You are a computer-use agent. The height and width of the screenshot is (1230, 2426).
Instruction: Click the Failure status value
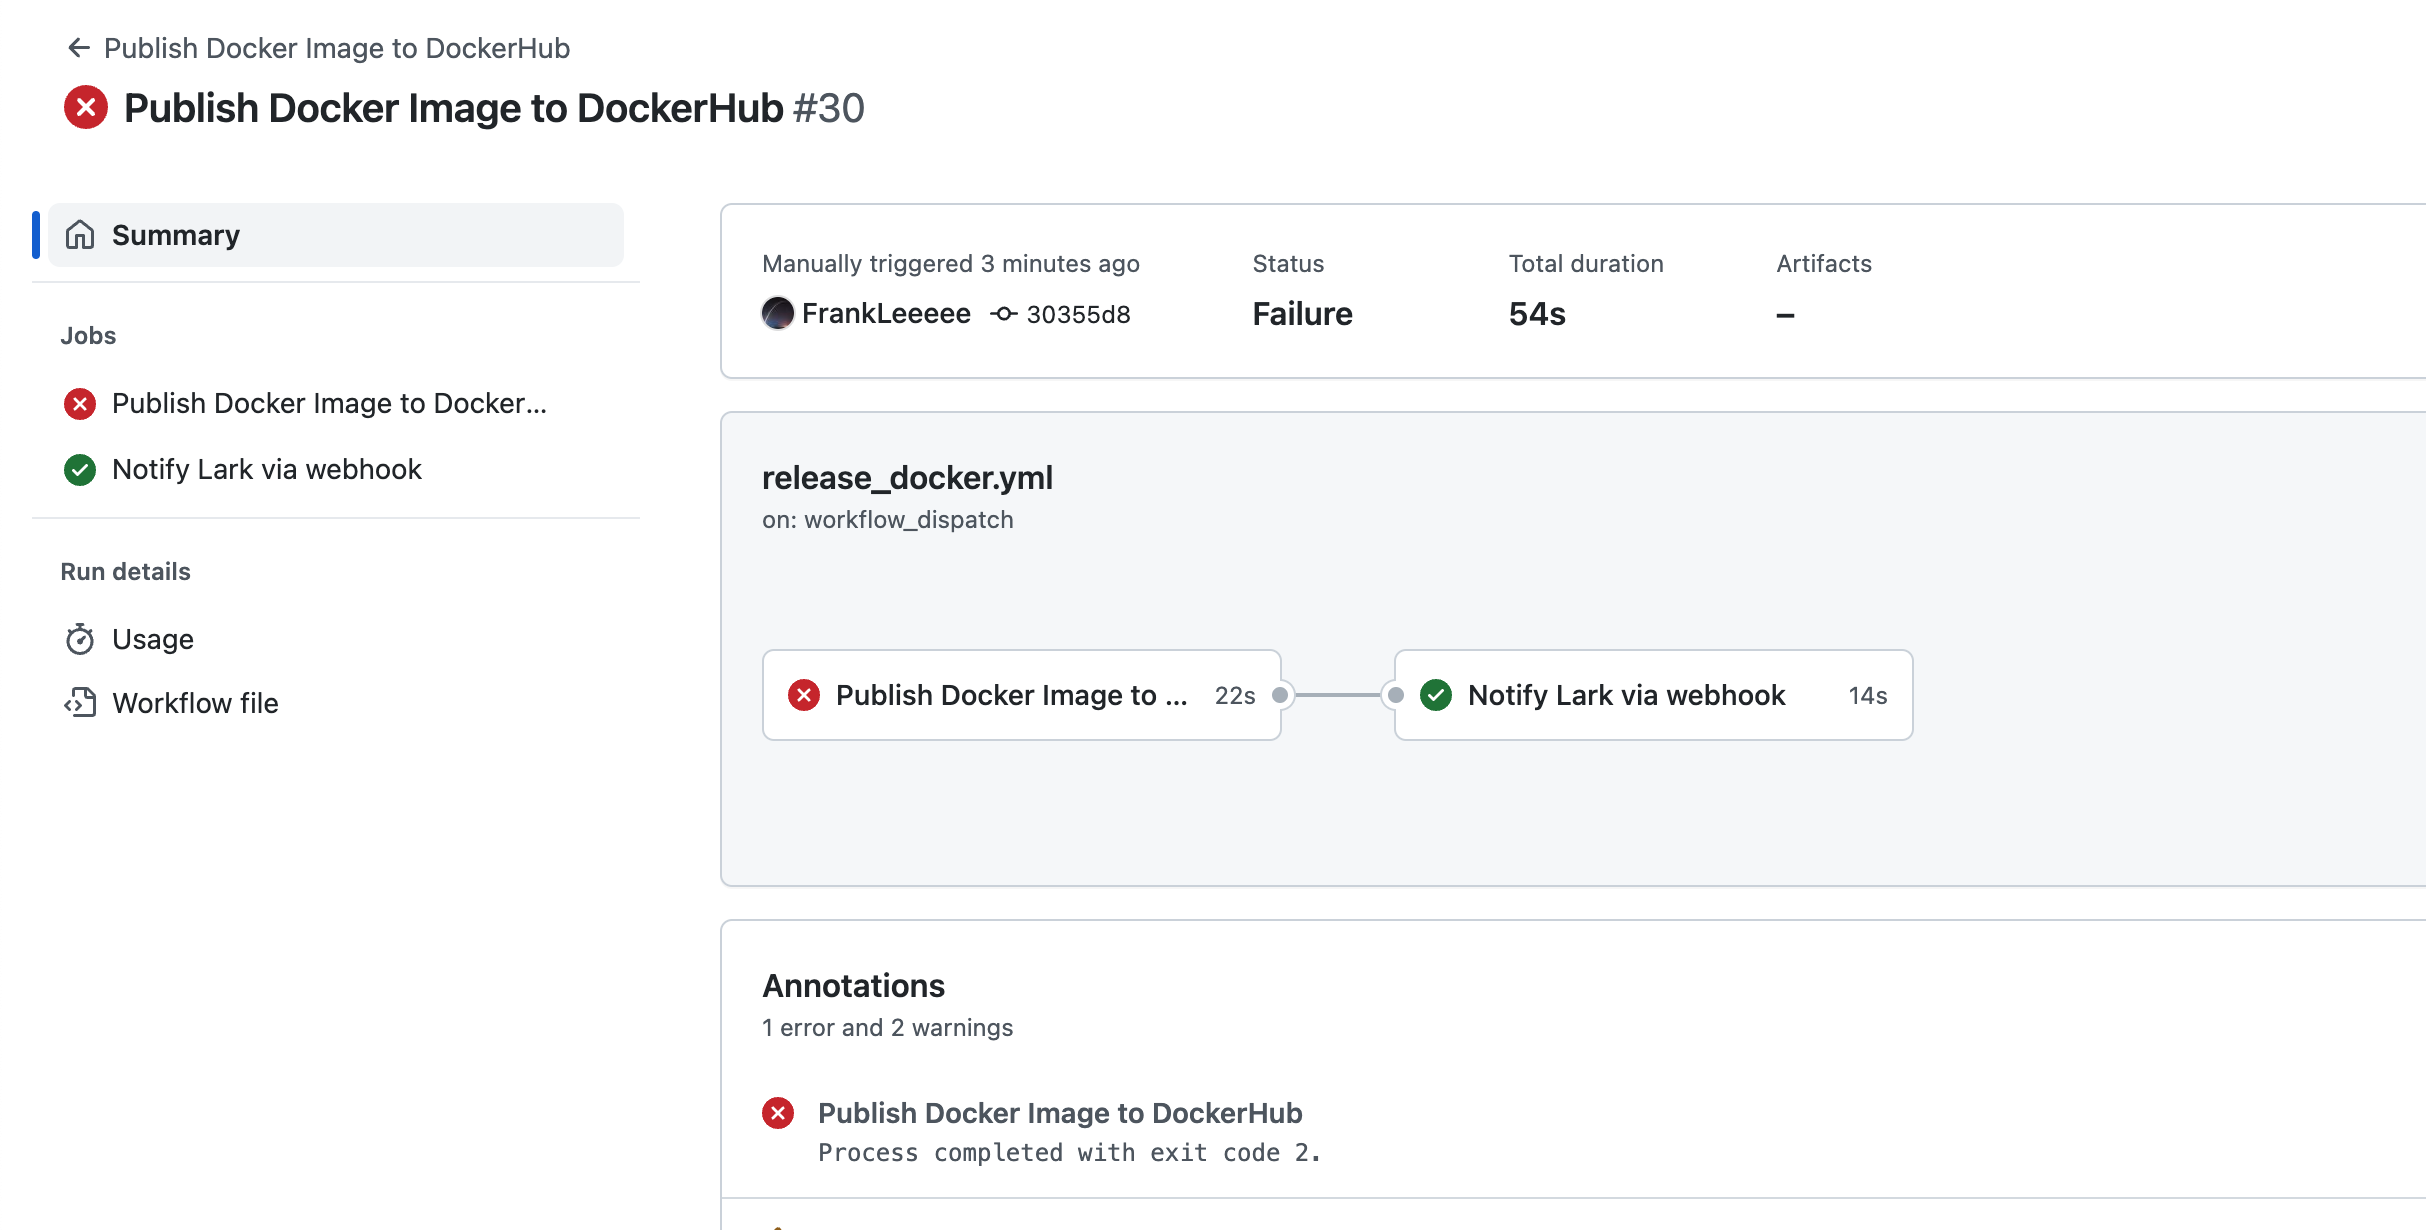(x=1302, y=314)
